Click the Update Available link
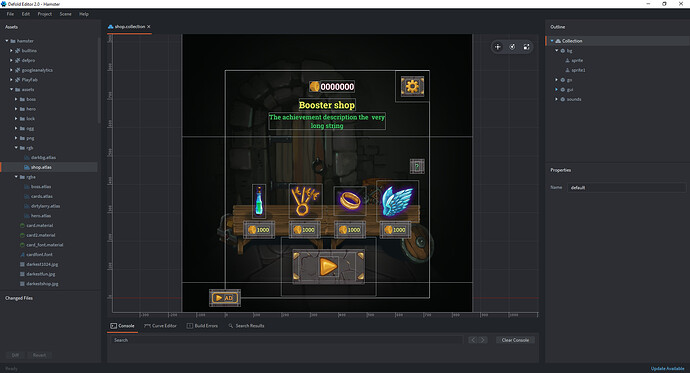Viewport: 690px width, 373px height. [x=668, y=369]
